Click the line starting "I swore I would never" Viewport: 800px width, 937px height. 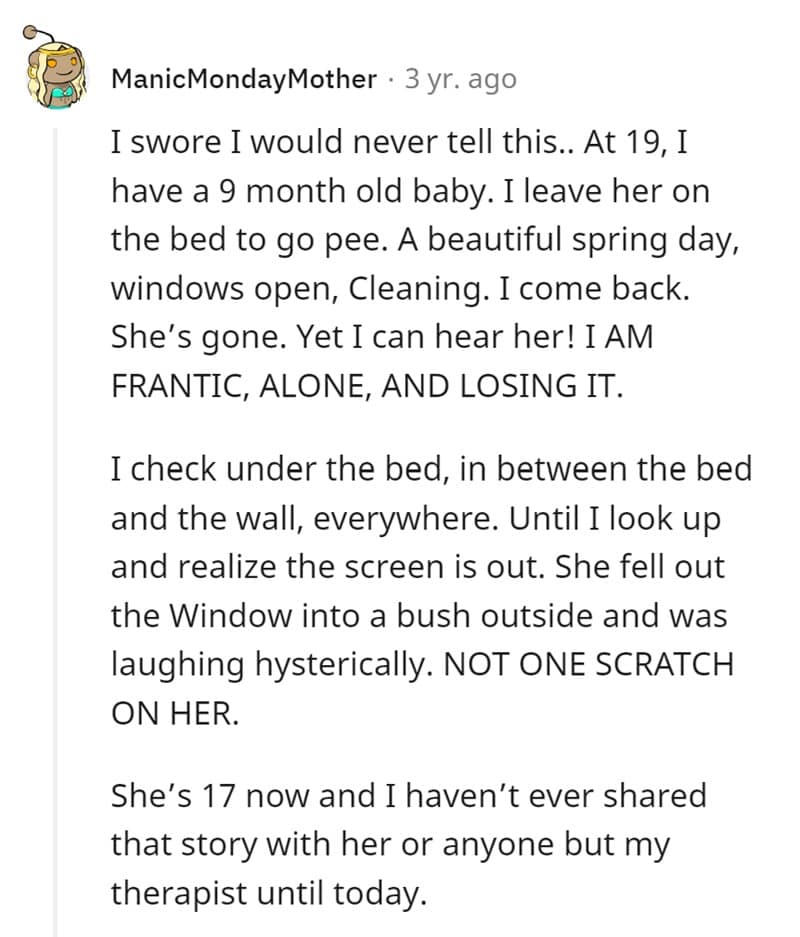[397, 141]
